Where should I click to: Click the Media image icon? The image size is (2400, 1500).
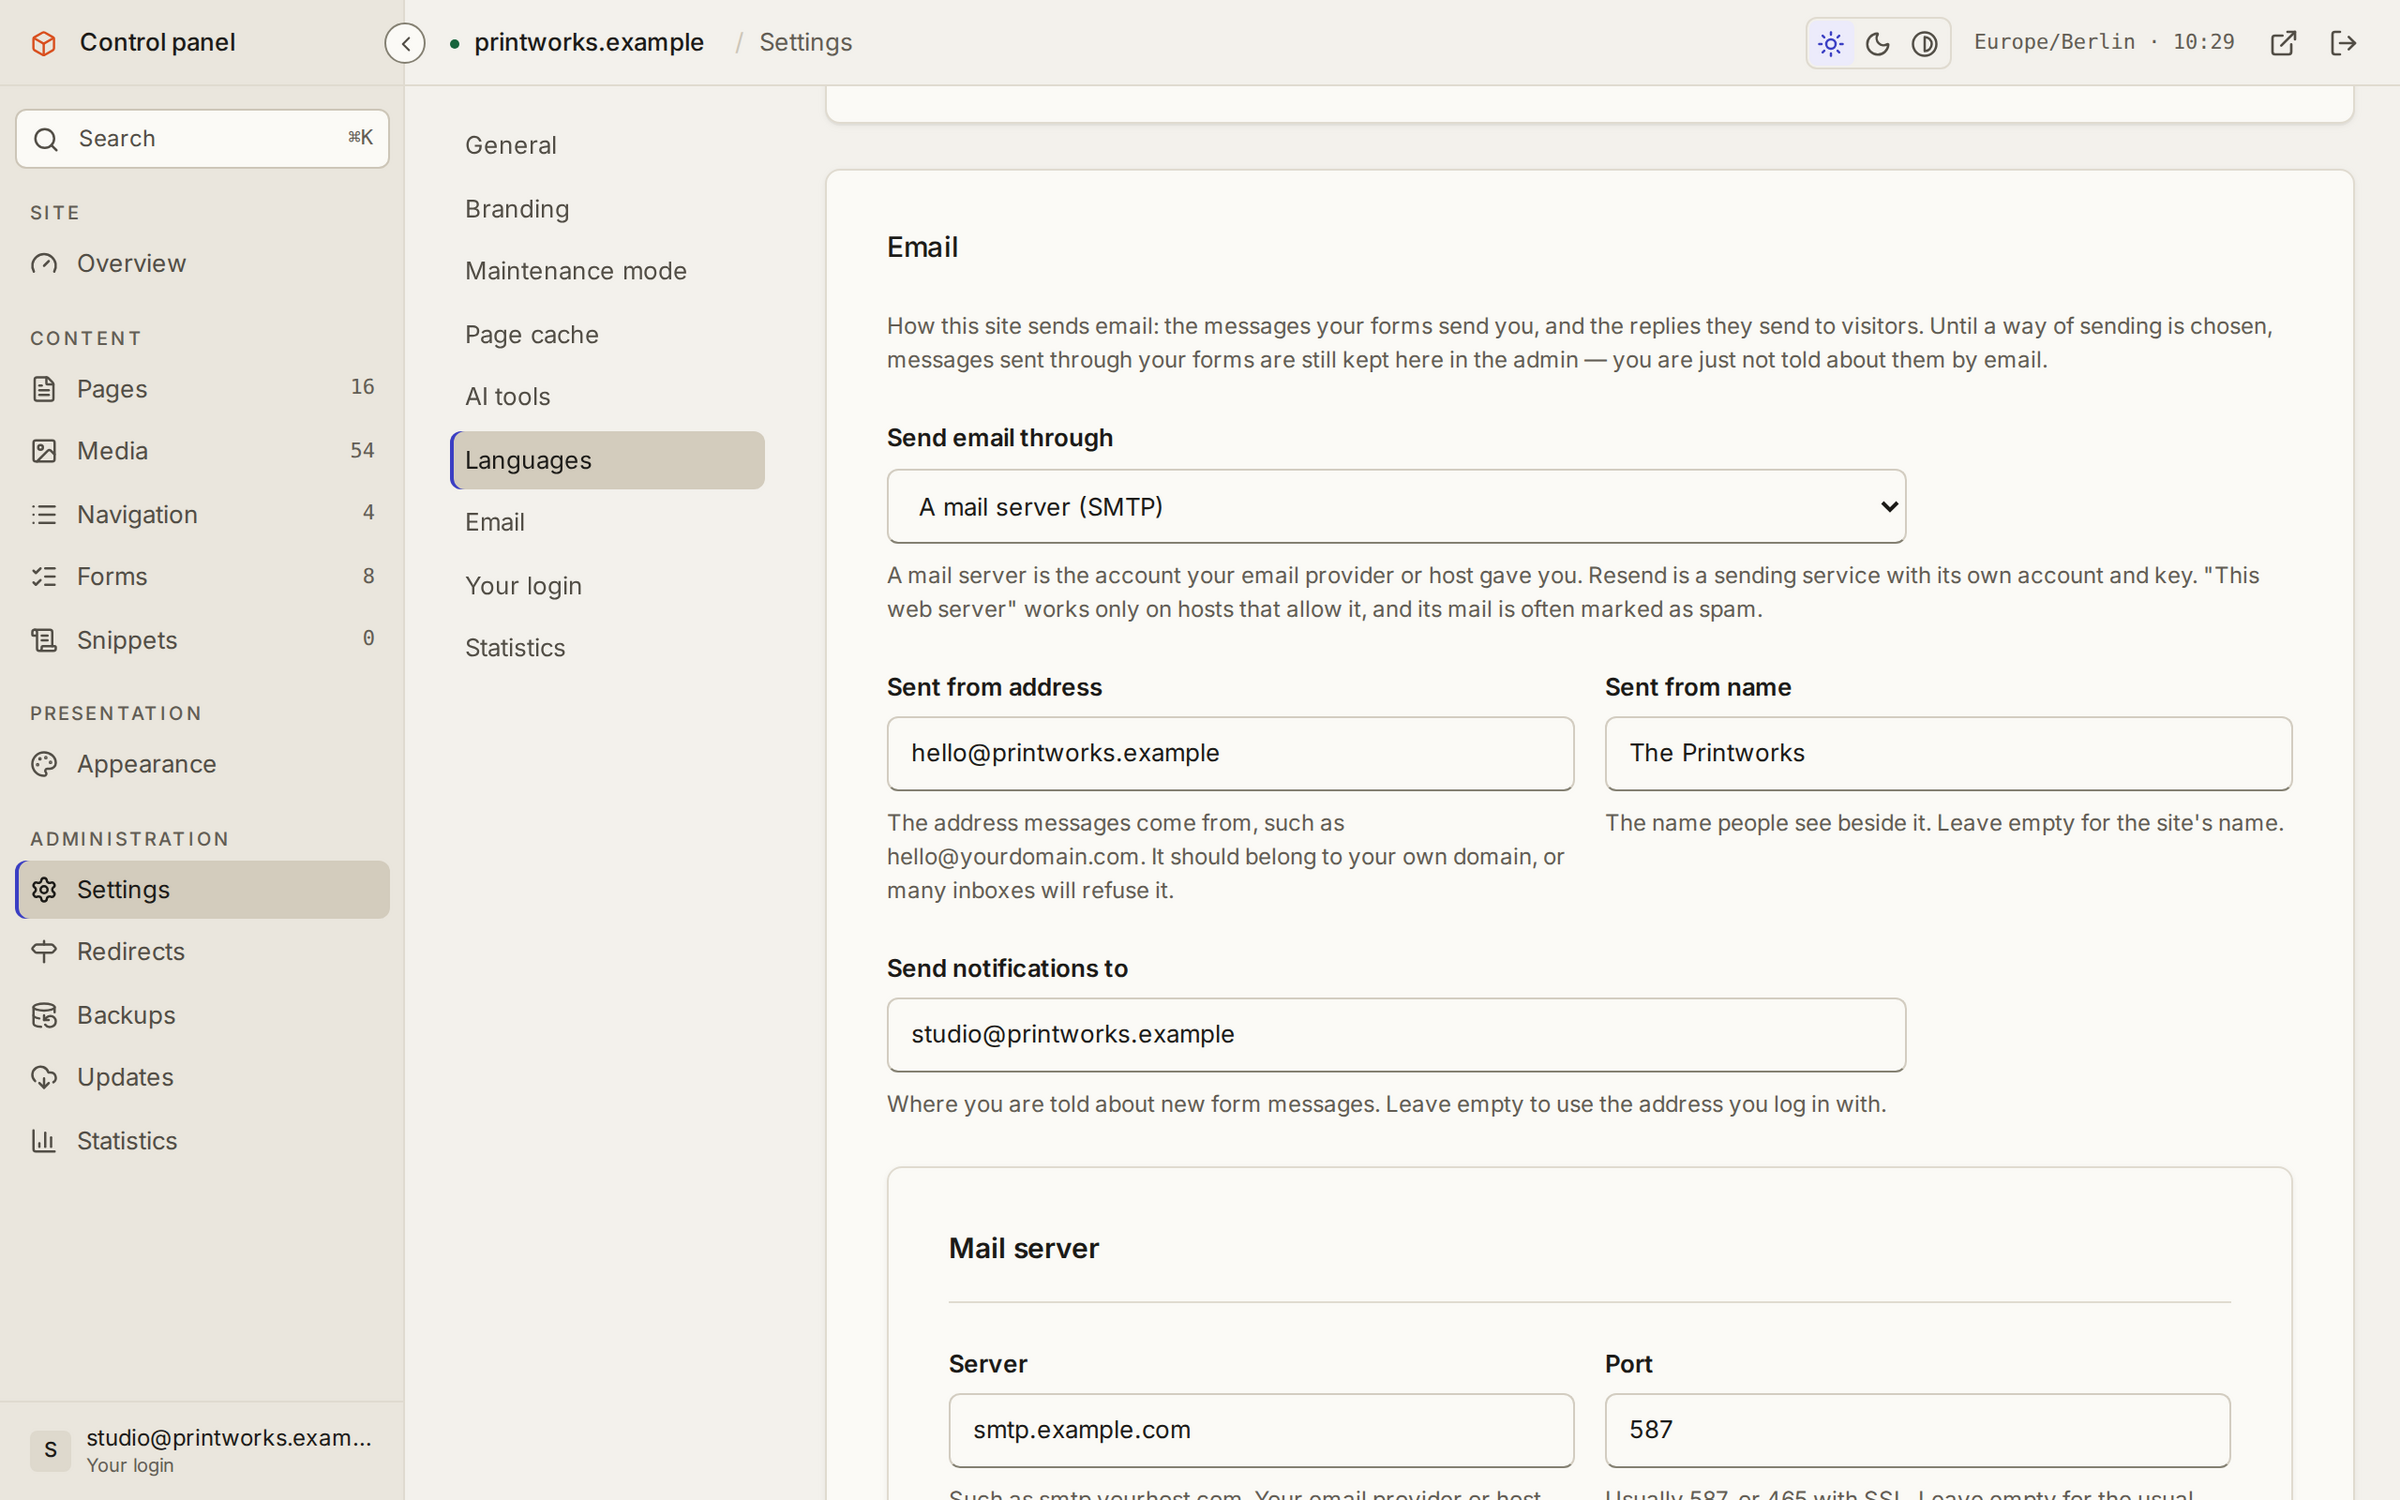44,451
